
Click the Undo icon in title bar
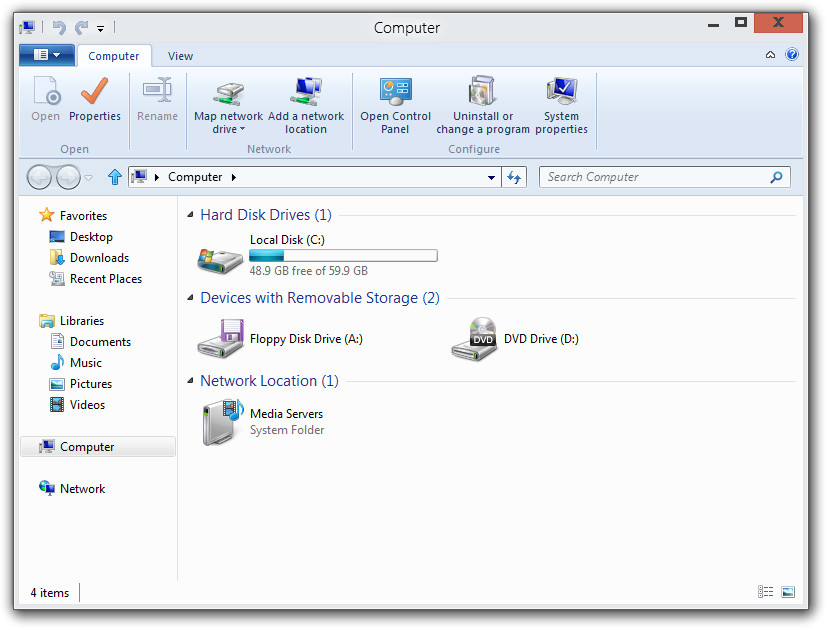[x=59, y=27]
